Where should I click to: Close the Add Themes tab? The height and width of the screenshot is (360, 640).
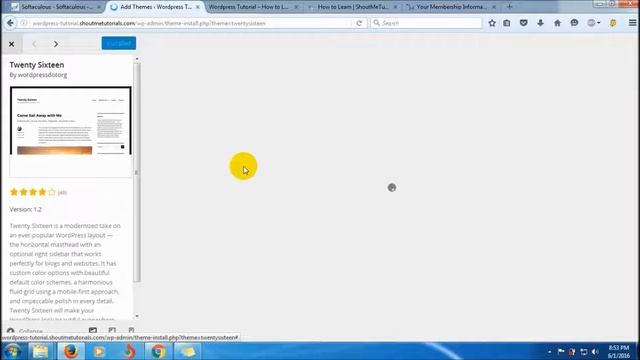point(198,7)
